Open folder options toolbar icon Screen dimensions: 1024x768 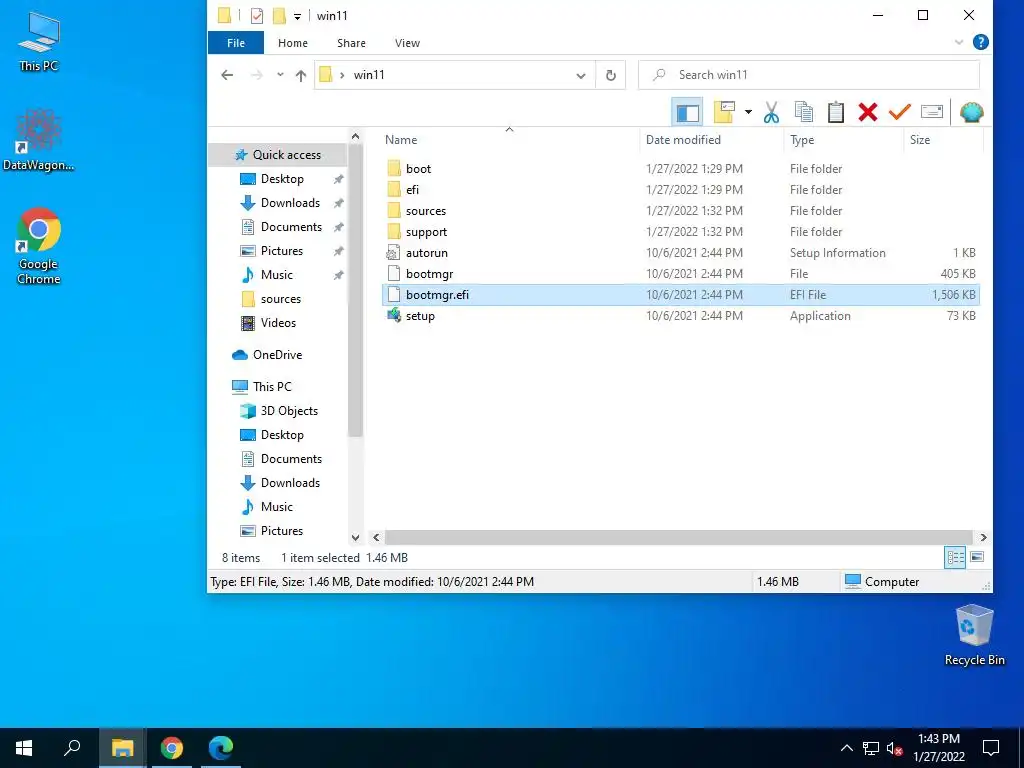click(724, 112)
